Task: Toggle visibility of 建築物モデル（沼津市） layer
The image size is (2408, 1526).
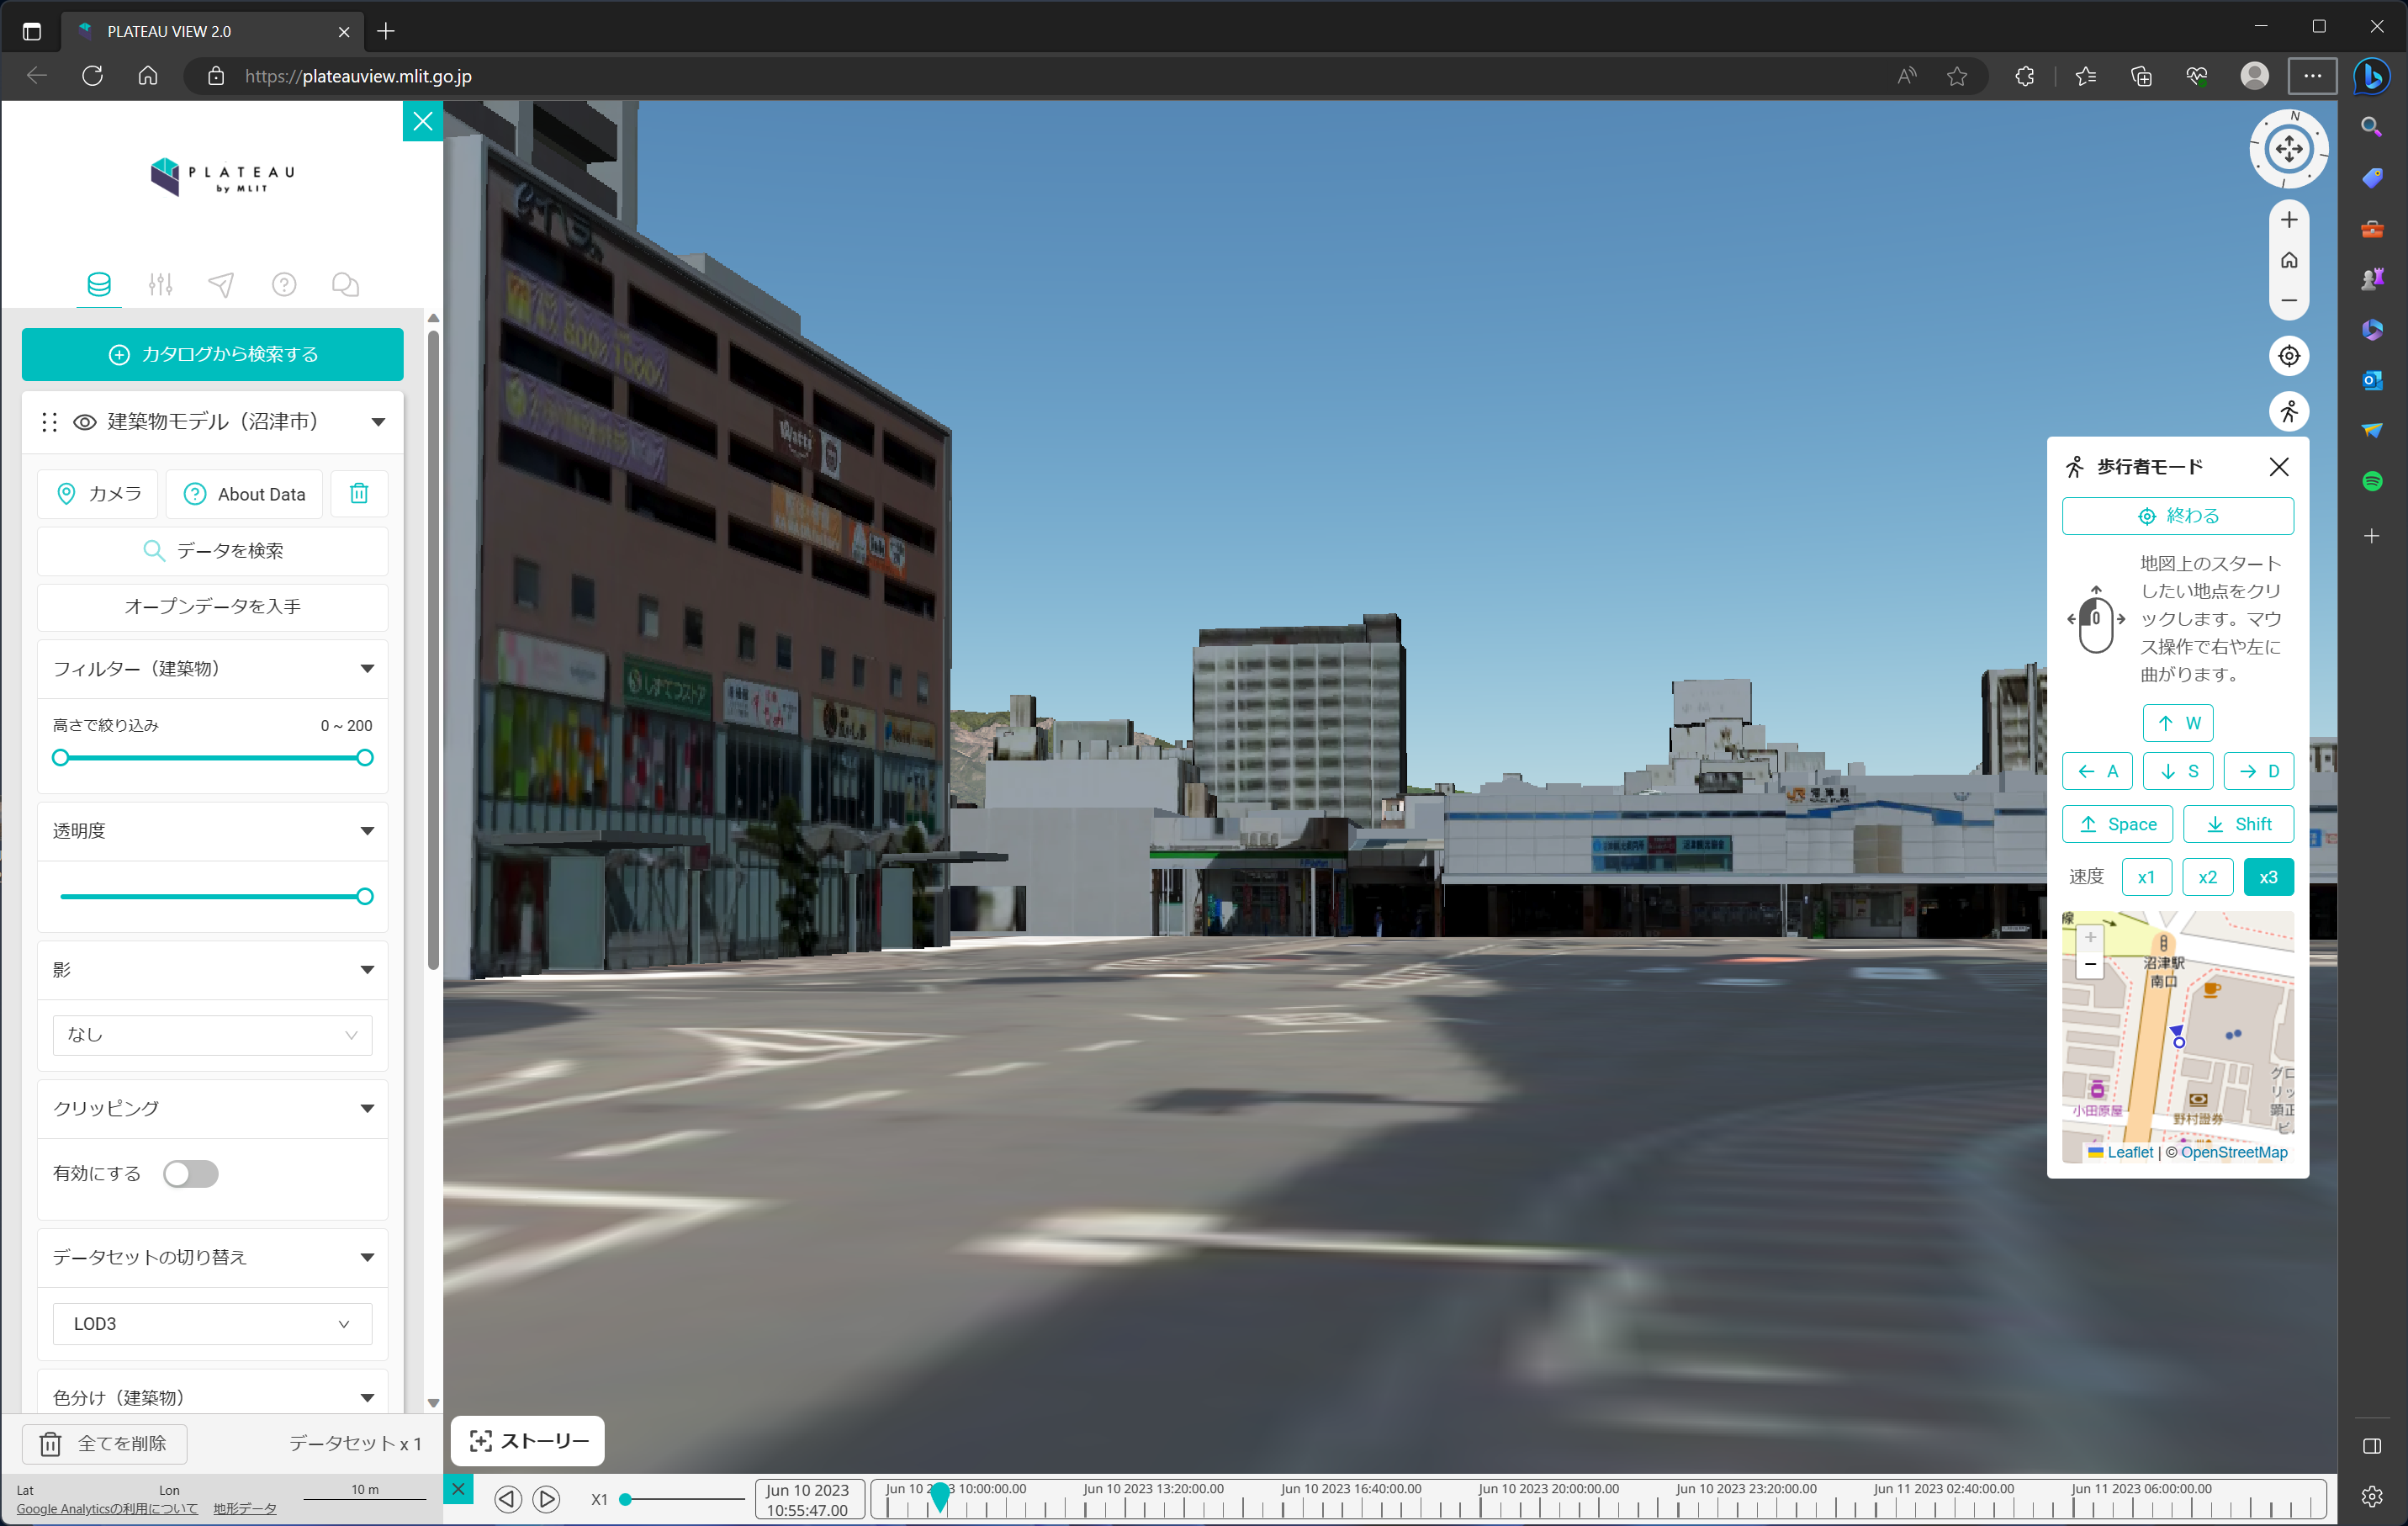Action: coord(84,421)
